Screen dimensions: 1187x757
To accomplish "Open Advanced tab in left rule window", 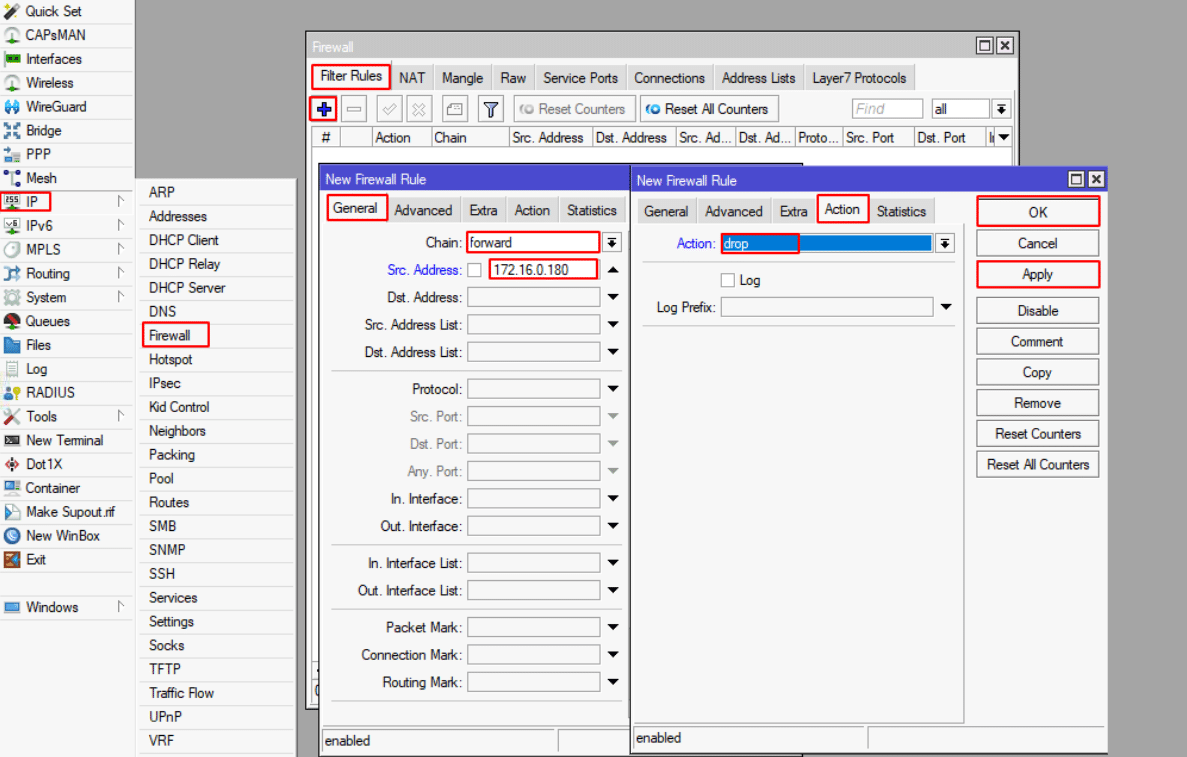I will point(423,210).
